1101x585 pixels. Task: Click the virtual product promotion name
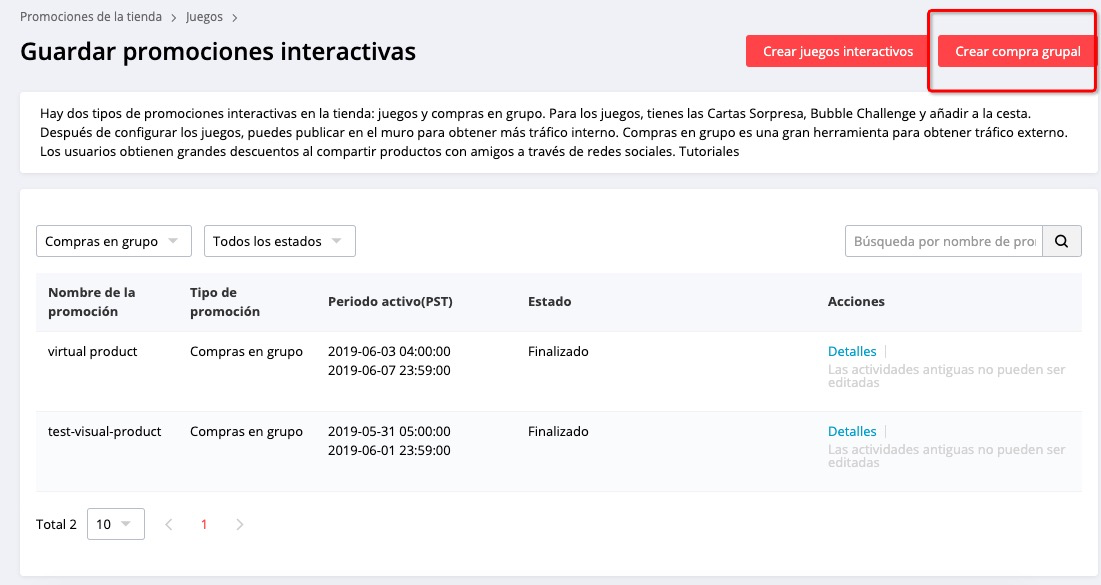(x=93, y=351)
